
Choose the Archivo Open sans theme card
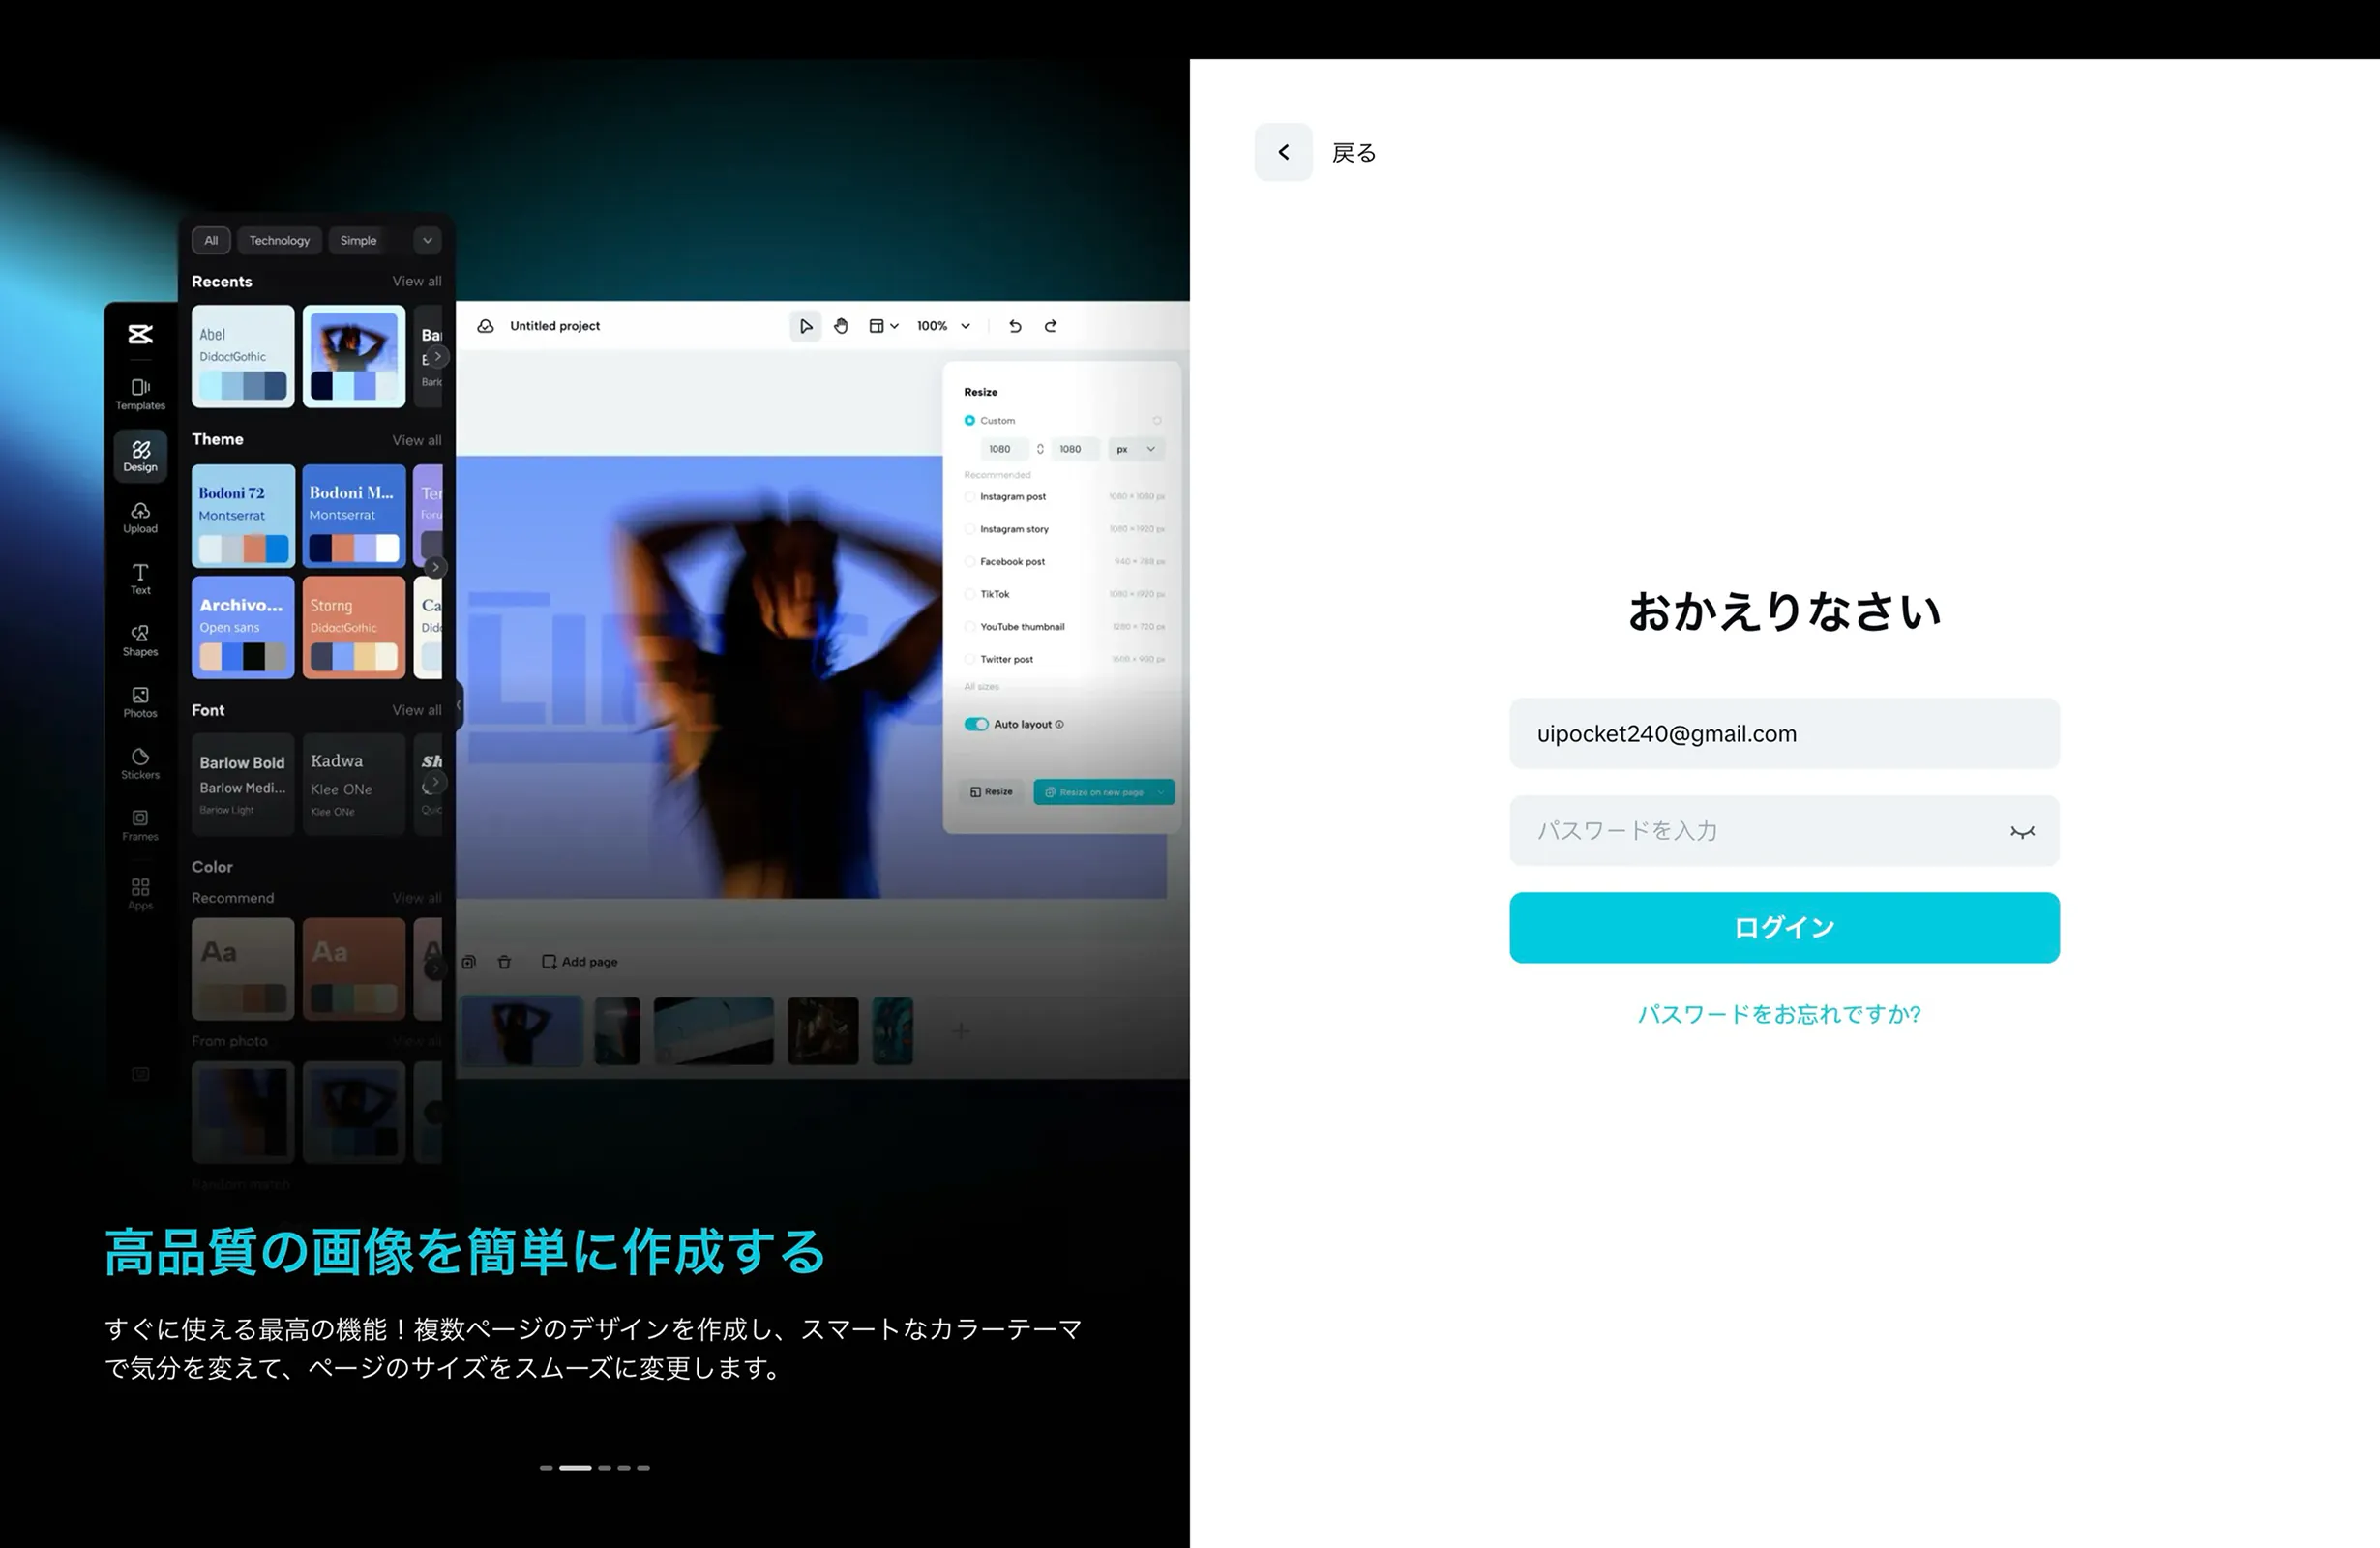(243, 627)
